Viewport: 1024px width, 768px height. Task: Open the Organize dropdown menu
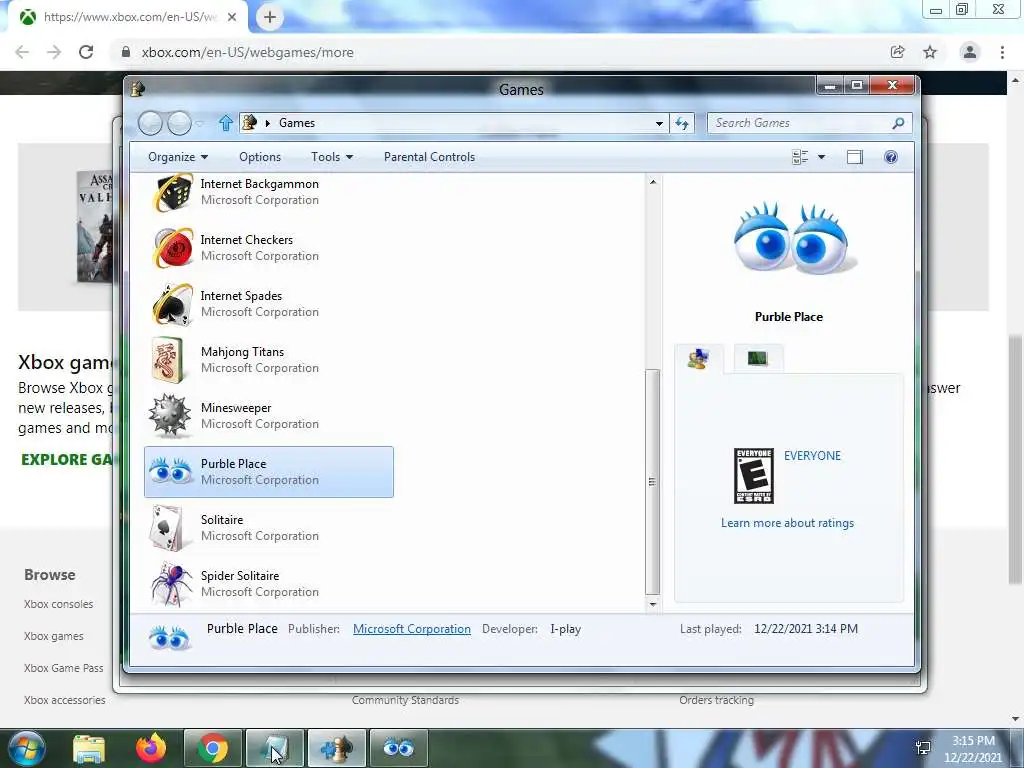coord(178,157)
